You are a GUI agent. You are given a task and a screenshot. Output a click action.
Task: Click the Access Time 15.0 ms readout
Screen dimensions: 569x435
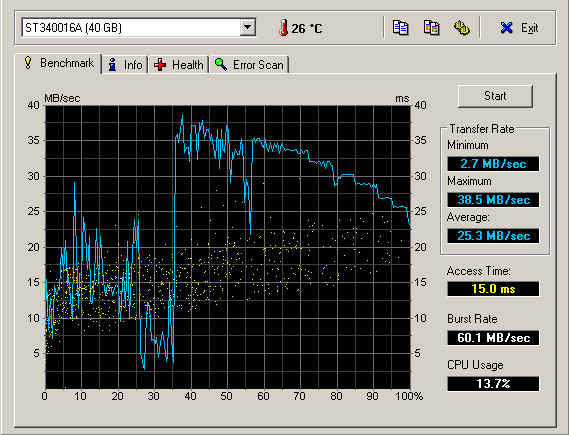click(x=493, y=289)
